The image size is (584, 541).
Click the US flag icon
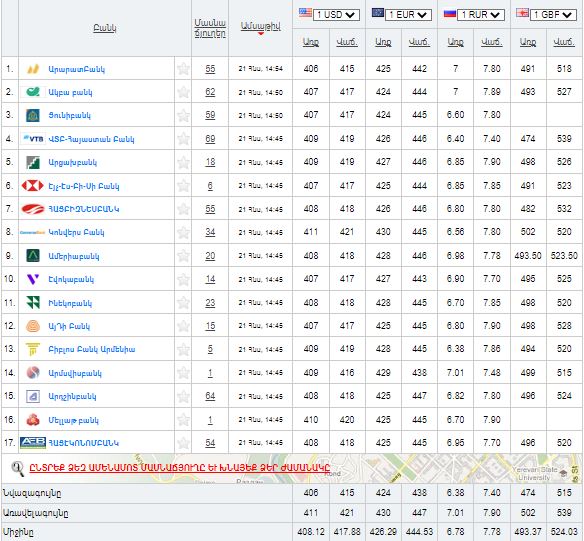pyautogui.click(x=305, y=13)
